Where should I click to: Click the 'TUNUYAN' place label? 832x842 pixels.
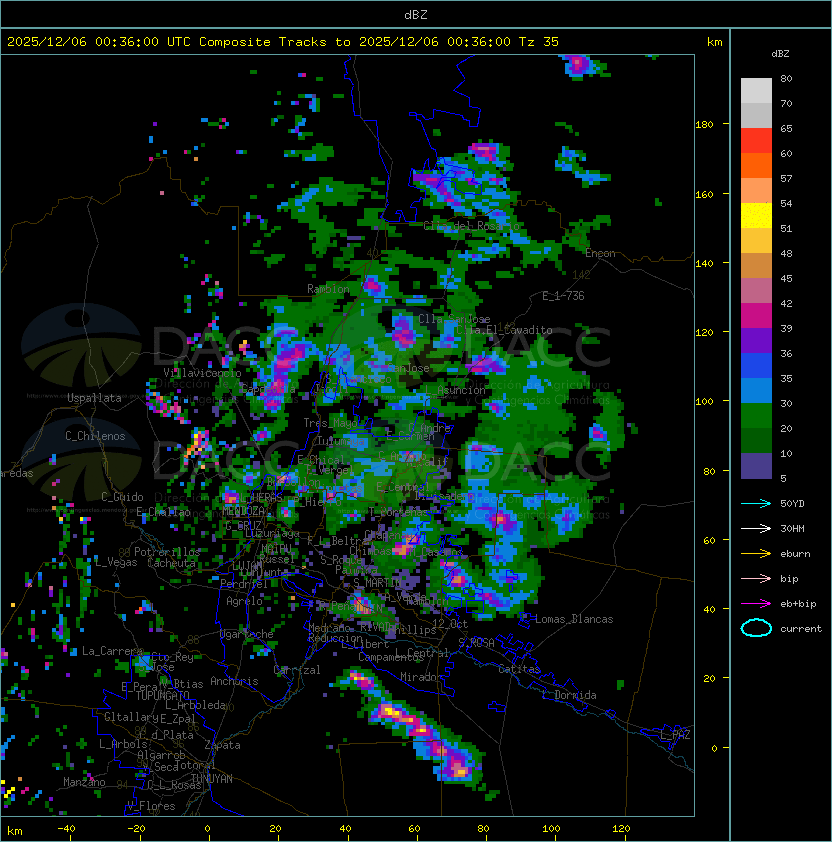[x=212, y=779]
